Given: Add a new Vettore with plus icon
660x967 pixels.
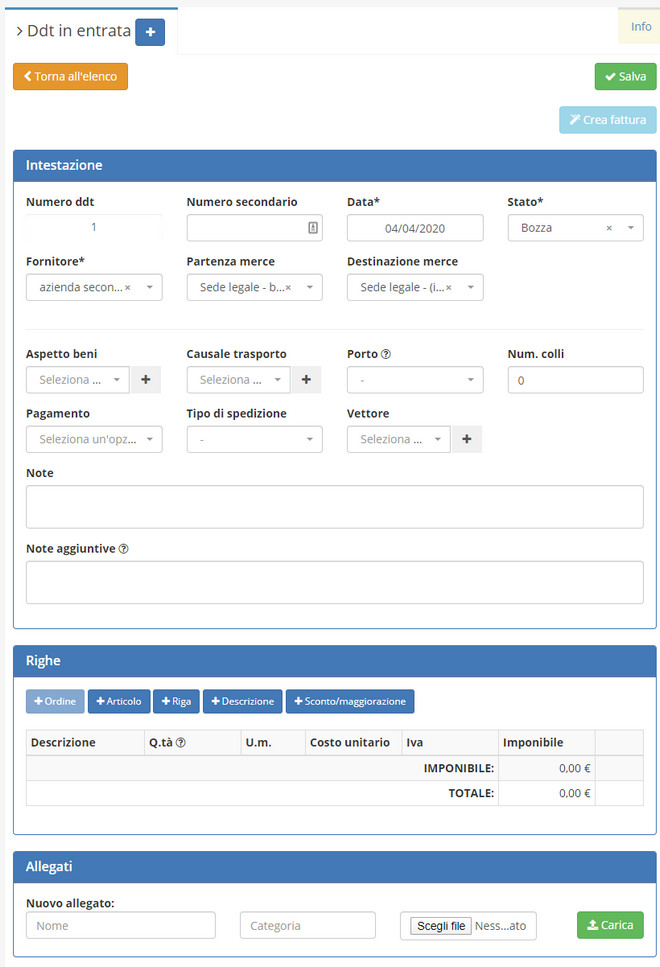Looking at the screenshot, I should click(x=467, y=439).
